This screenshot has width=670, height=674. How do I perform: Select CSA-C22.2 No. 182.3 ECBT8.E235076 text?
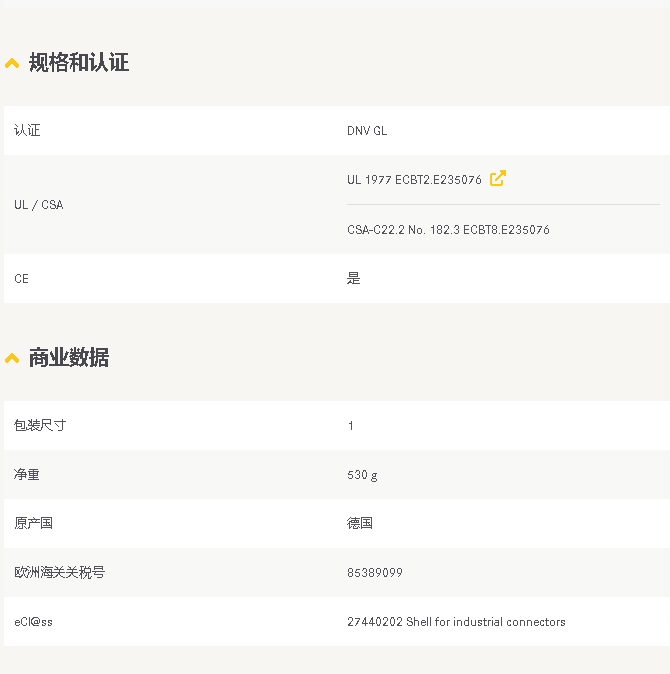(448, 230)
